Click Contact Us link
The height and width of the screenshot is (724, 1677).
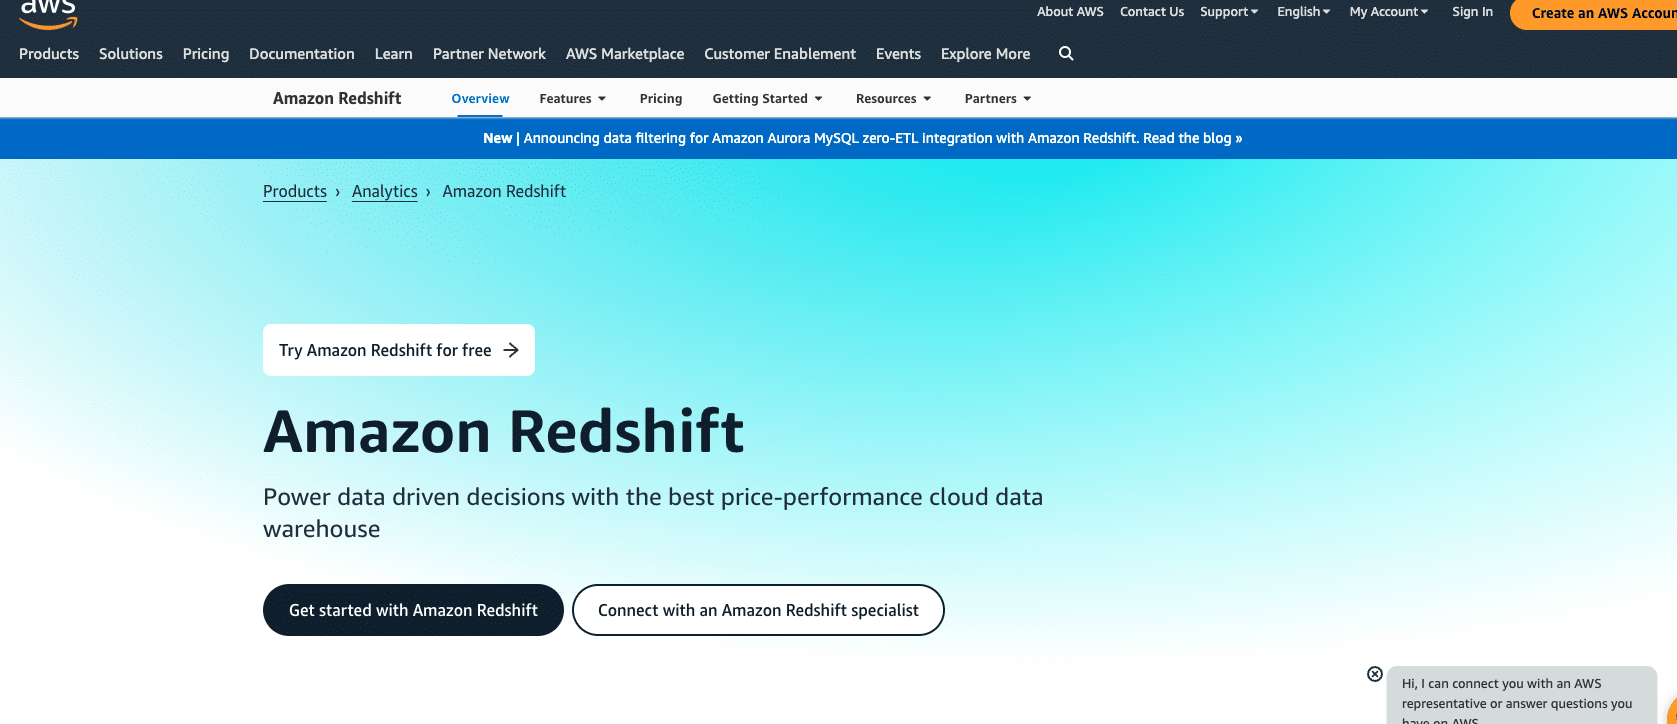coord(1152,12)
